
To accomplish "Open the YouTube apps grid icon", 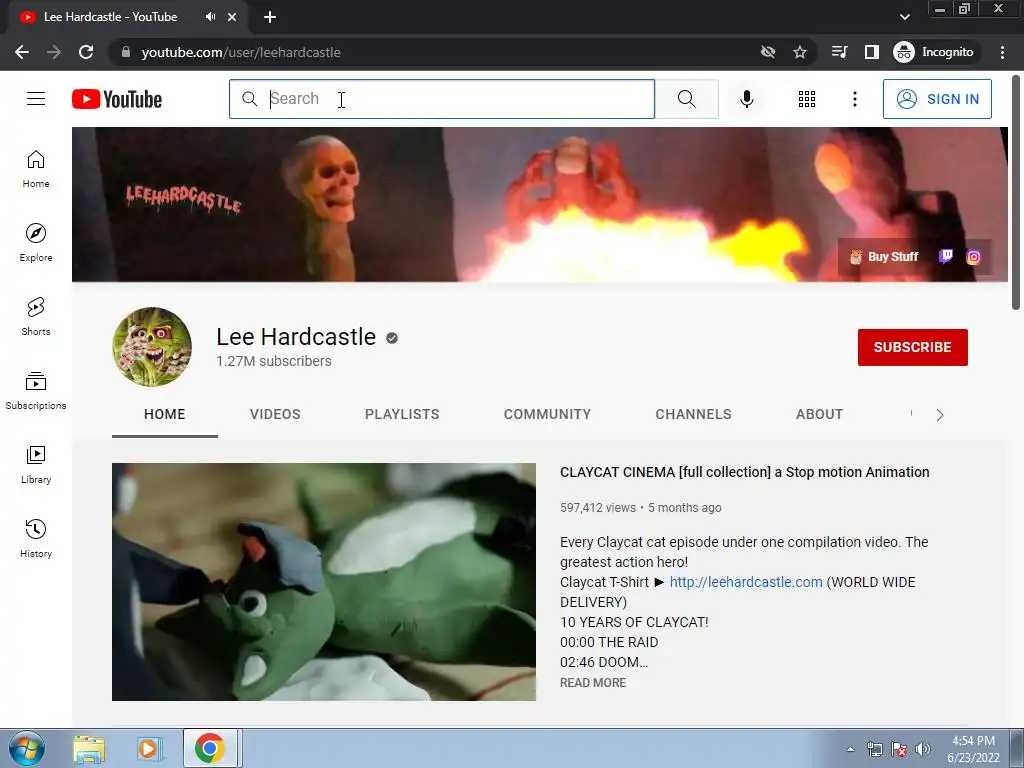I will tap(807, 99).
